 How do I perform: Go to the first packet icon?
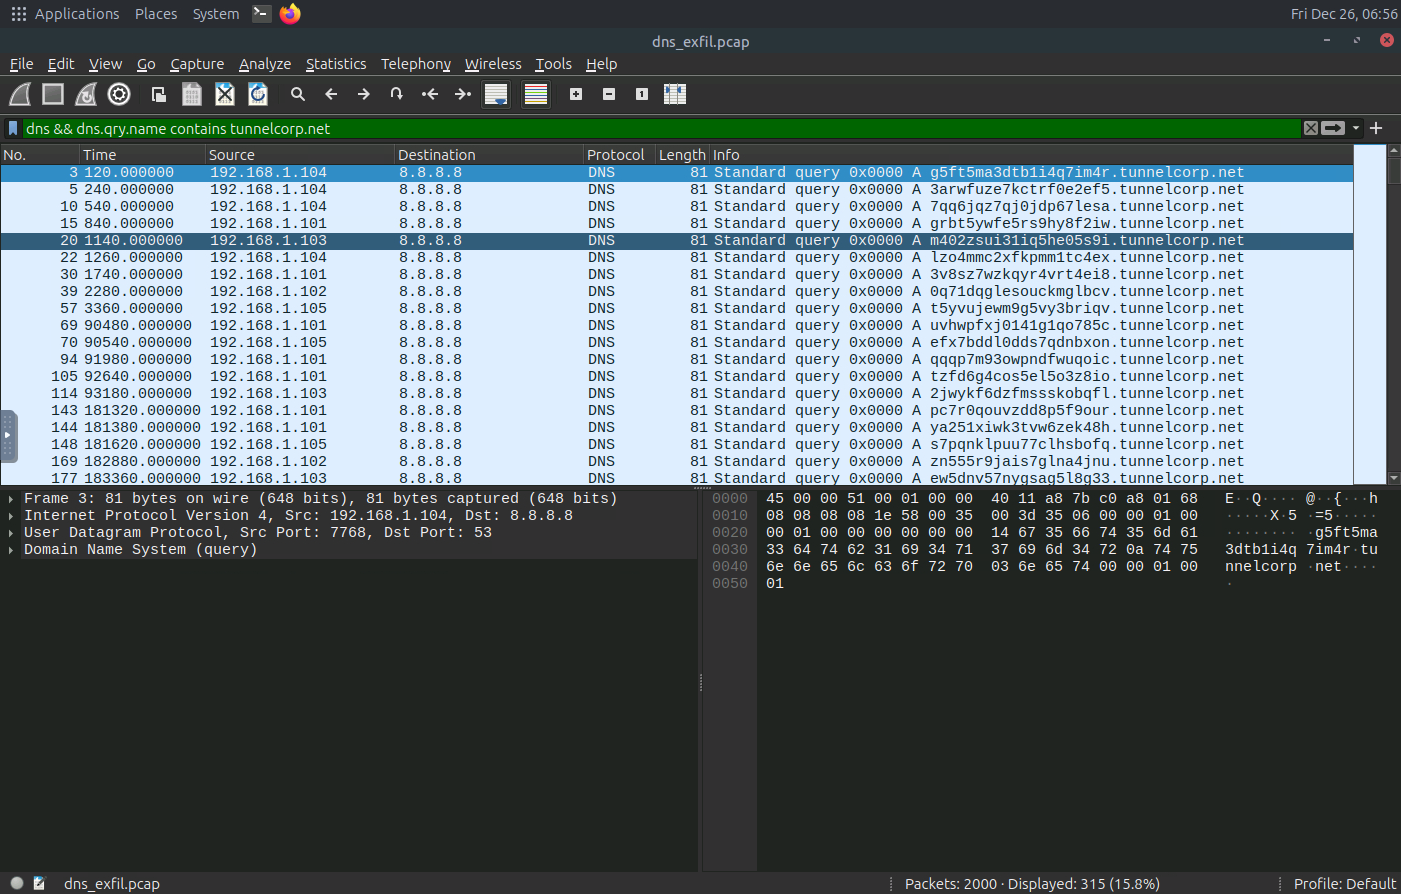[x=430, y=94]
